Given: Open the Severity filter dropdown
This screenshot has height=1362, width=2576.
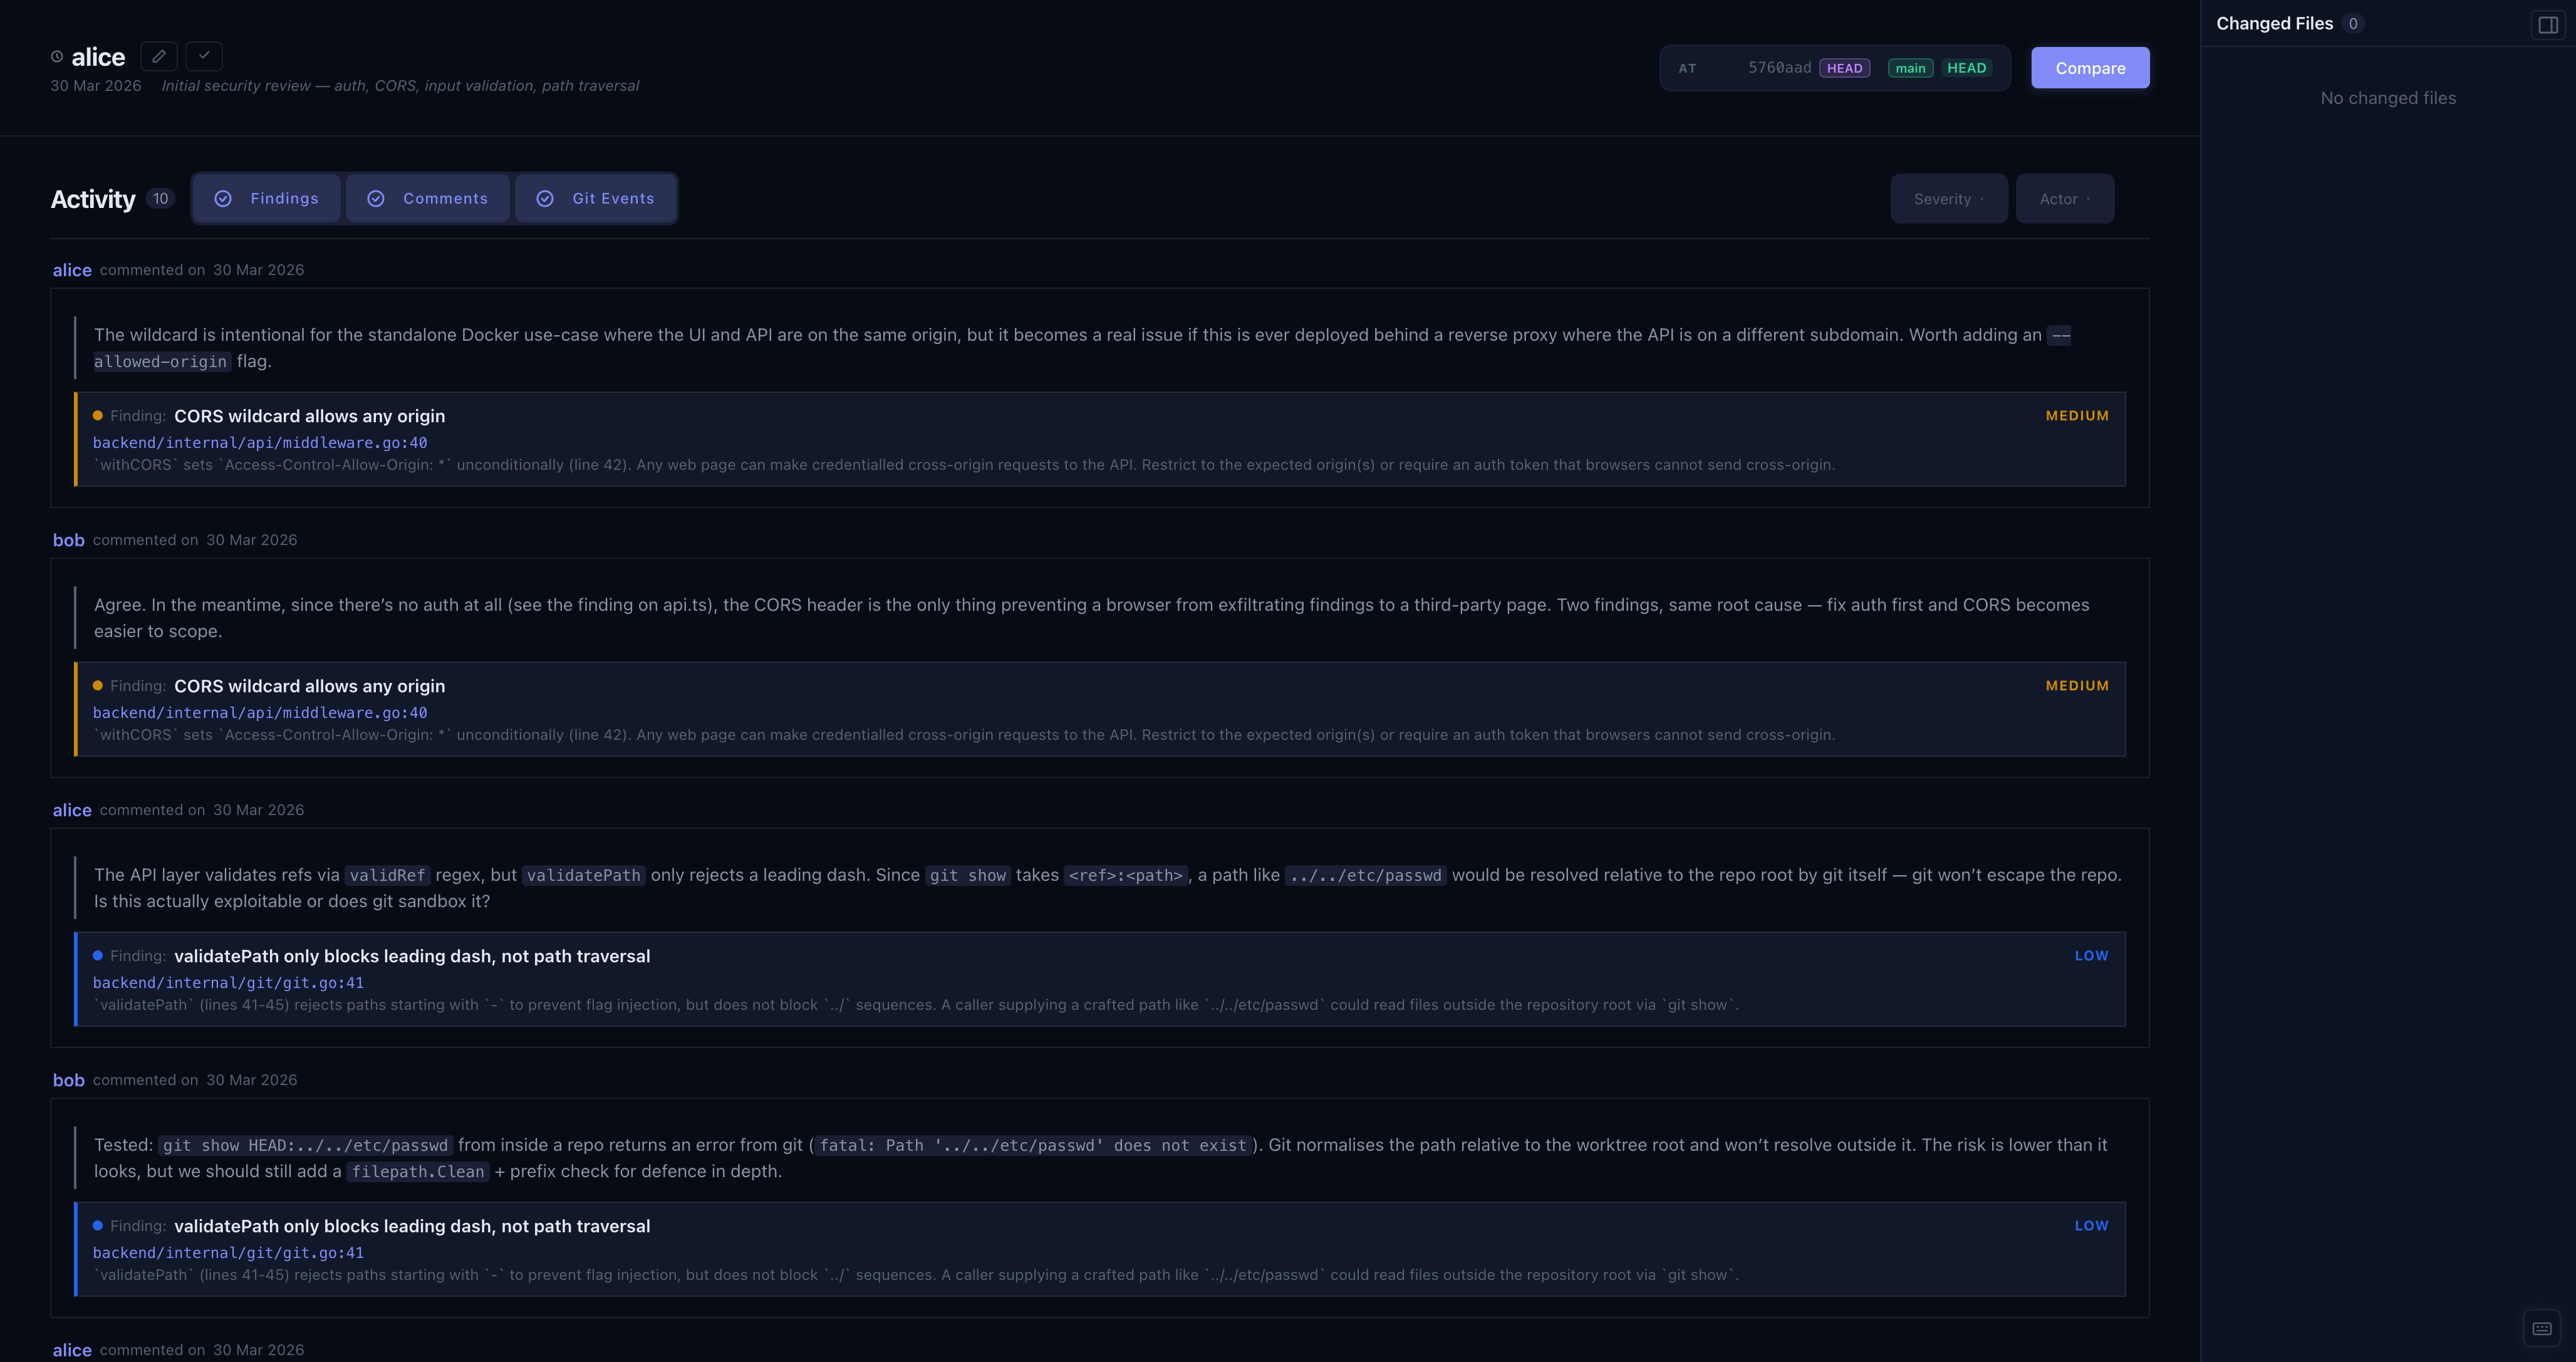Looking at the screenshot, I should pos(1947,198).
